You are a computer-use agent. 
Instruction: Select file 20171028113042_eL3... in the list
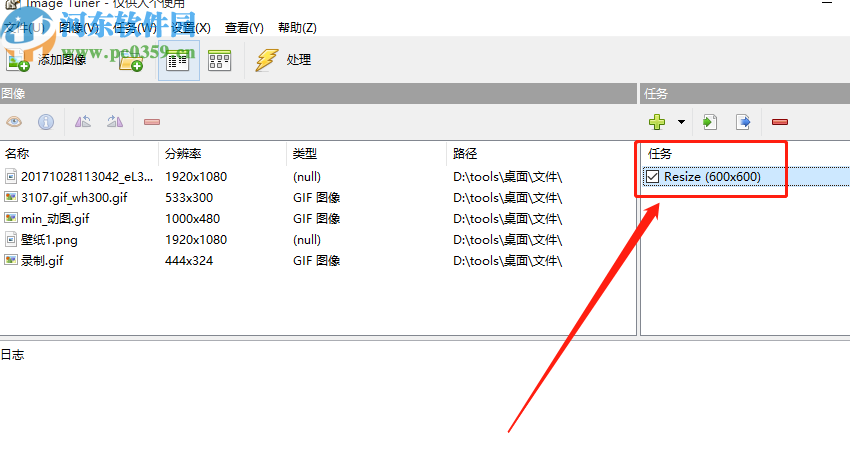click(x=87, y=177)
